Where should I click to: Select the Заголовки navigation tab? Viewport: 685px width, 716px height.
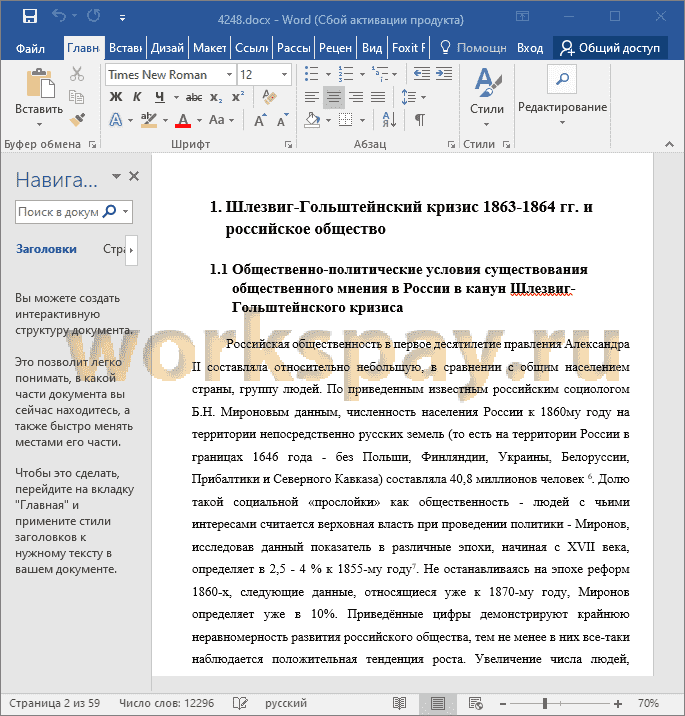[46, 249]
